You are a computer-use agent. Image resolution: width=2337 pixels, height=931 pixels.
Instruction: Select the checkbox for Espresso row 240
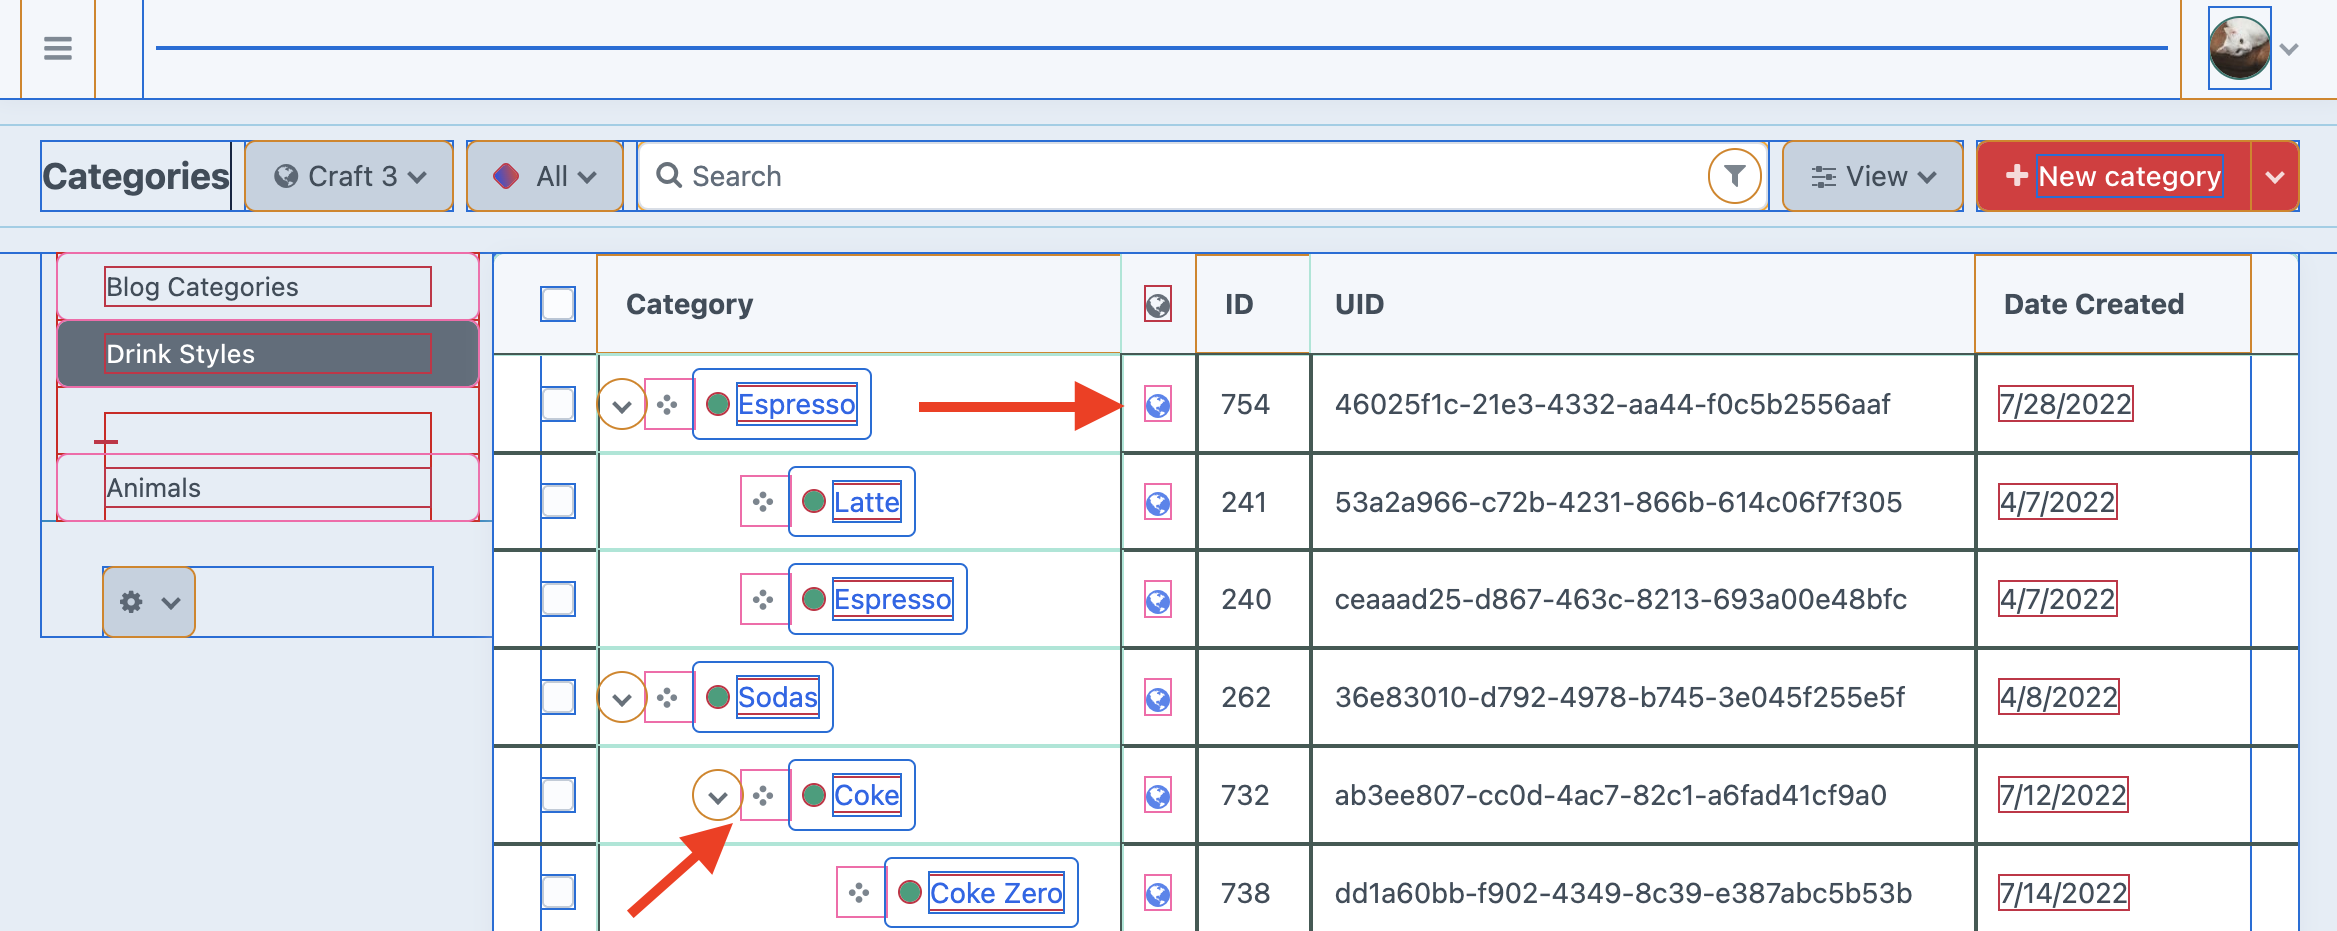(558, 599)
